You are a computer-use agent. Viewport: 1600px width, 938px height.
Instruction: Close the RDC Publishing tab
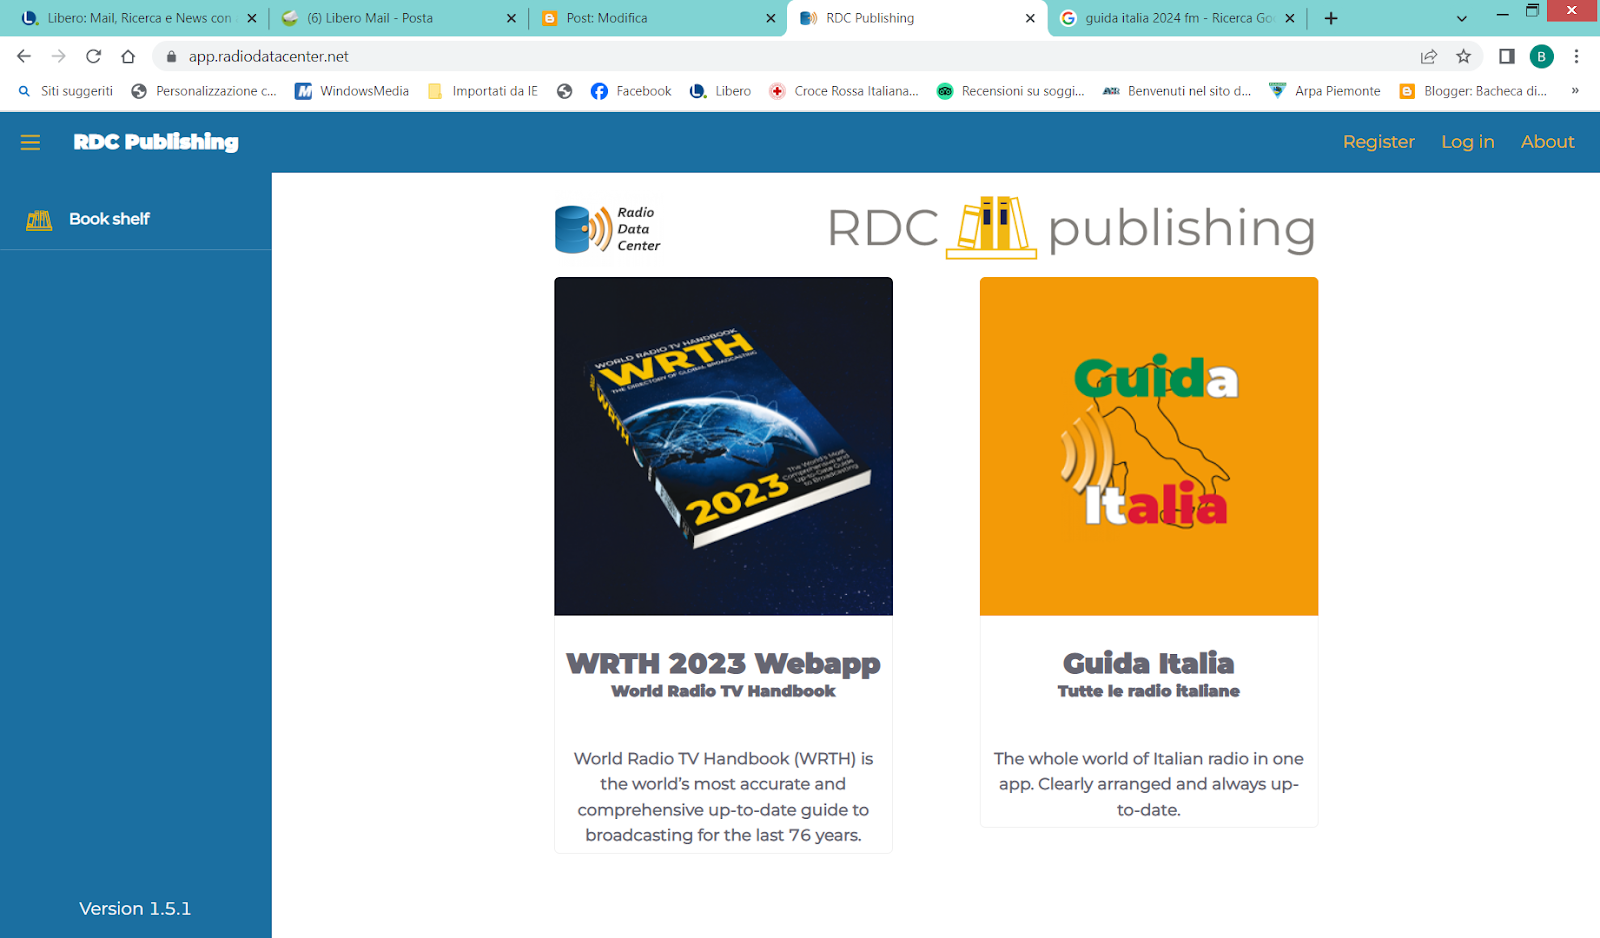[x=1030, y=18]
